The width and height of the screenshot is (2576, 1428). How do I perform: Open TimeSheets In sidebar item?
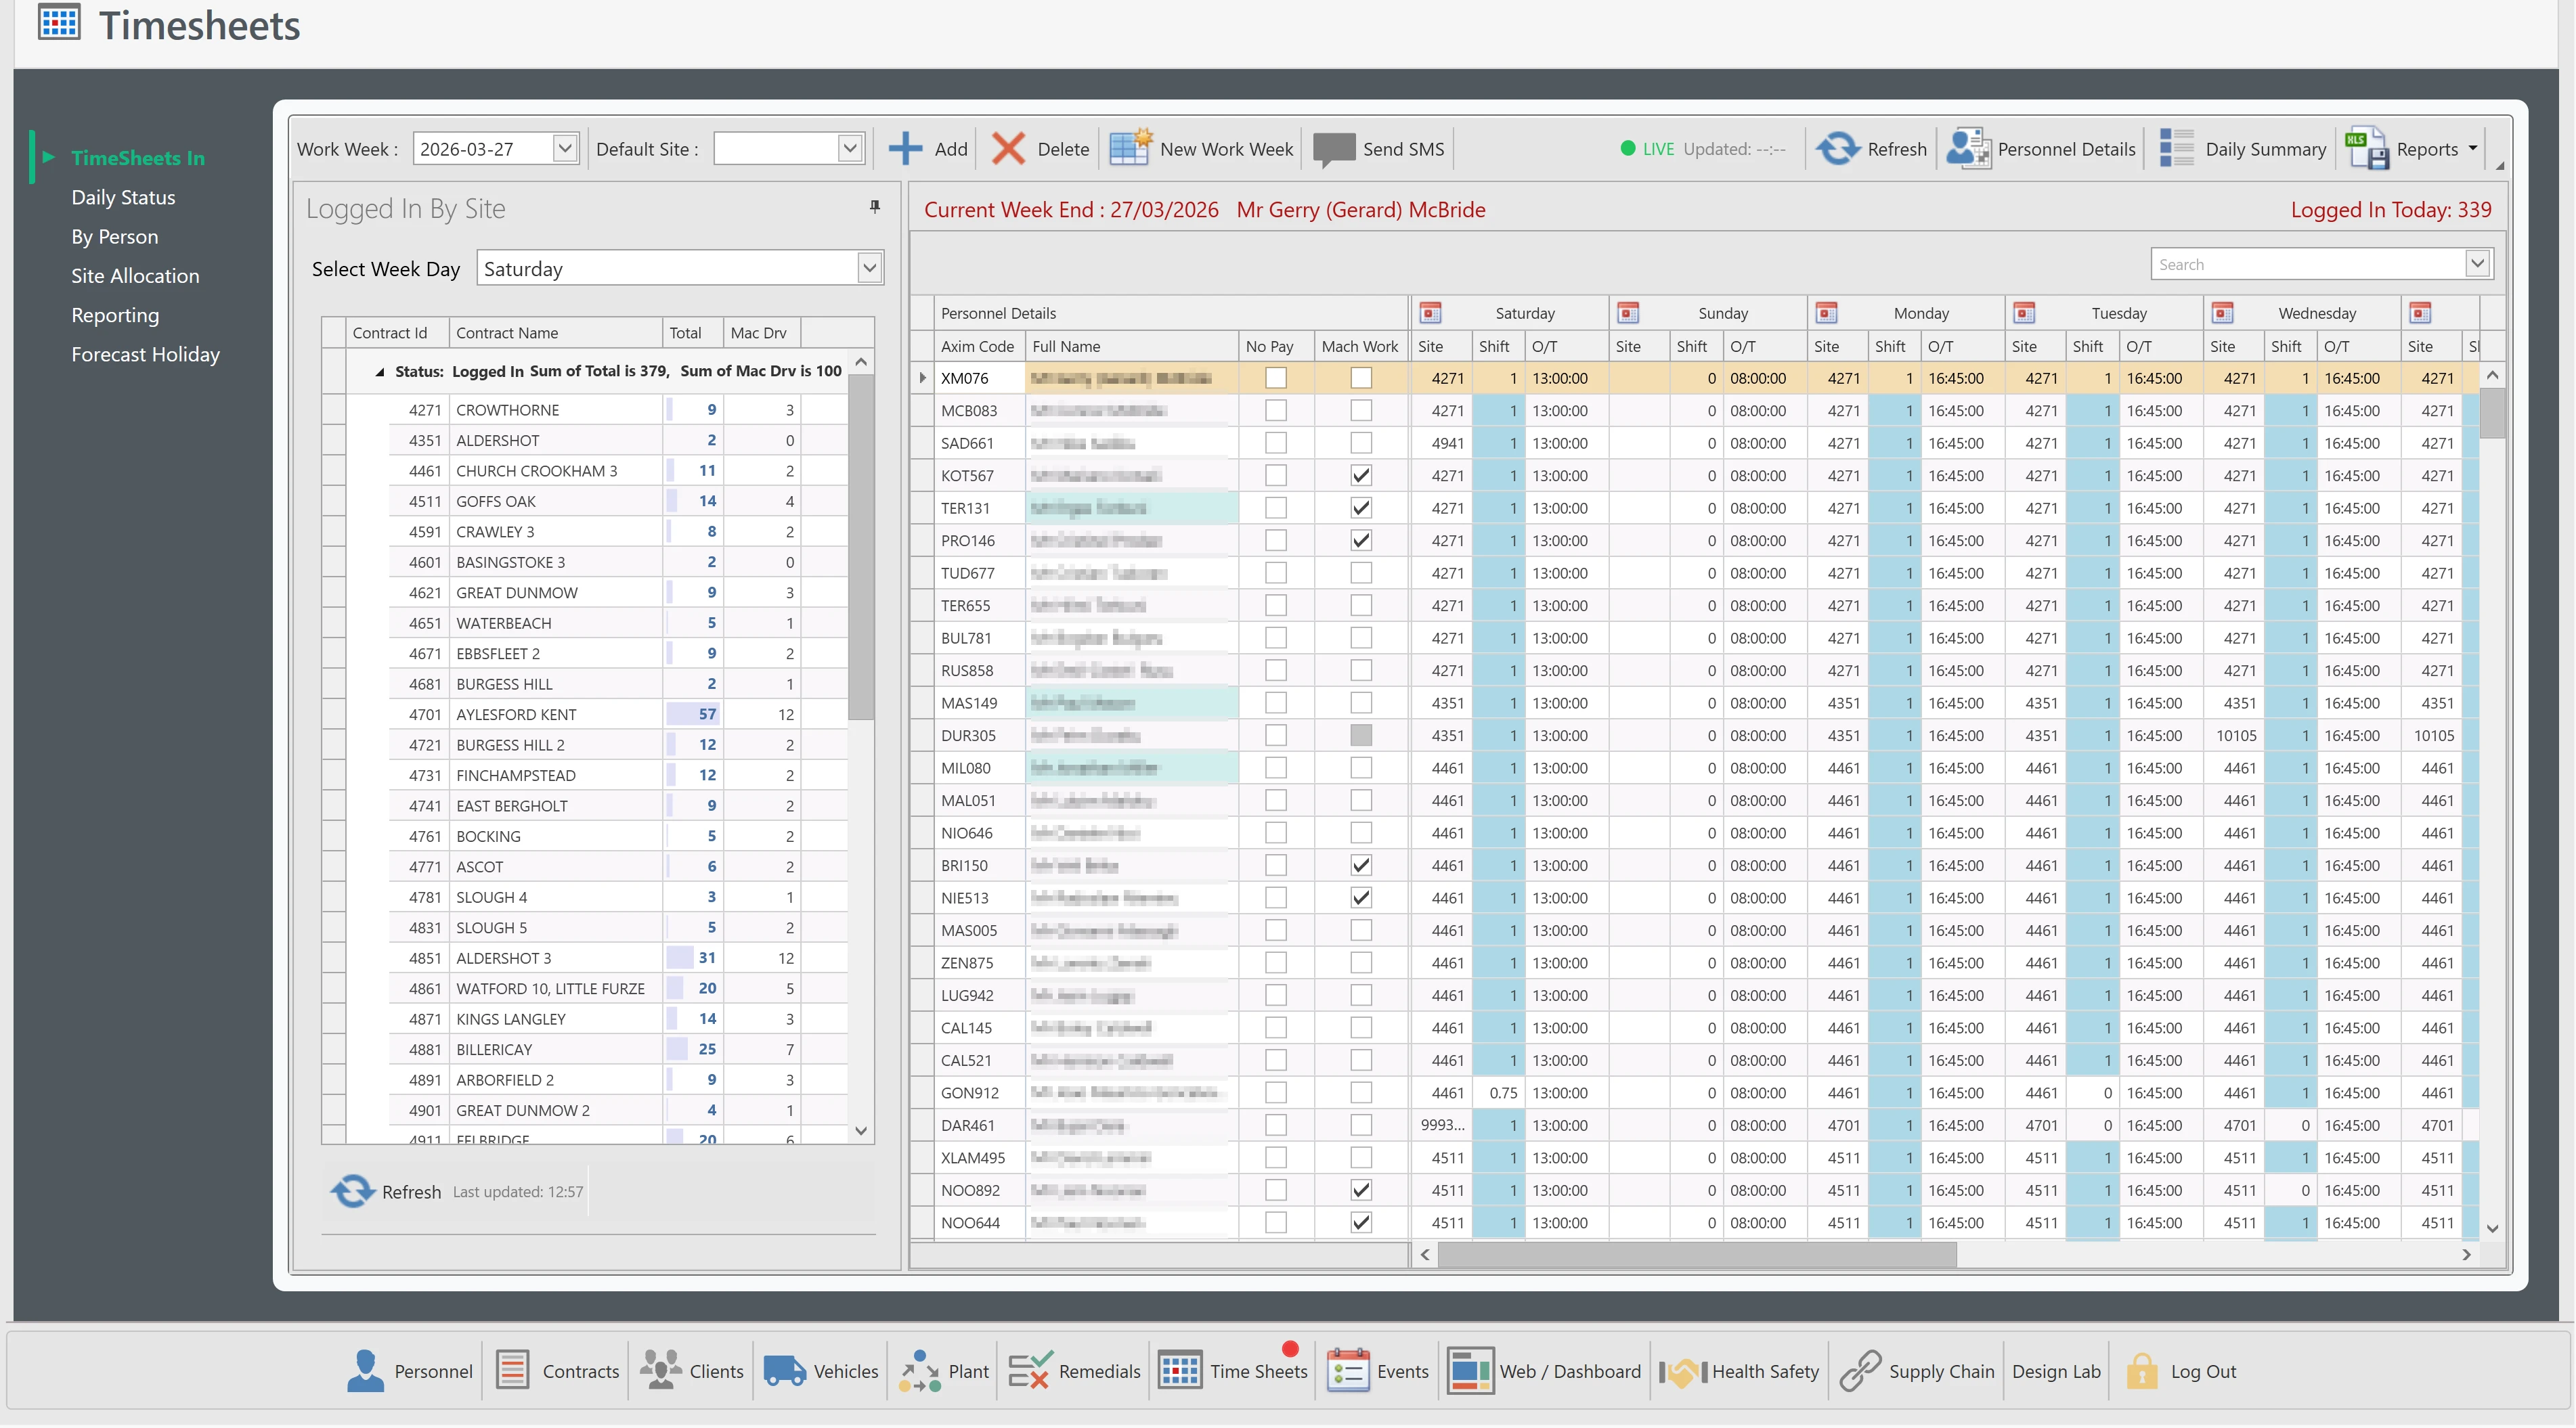point(138,158)
